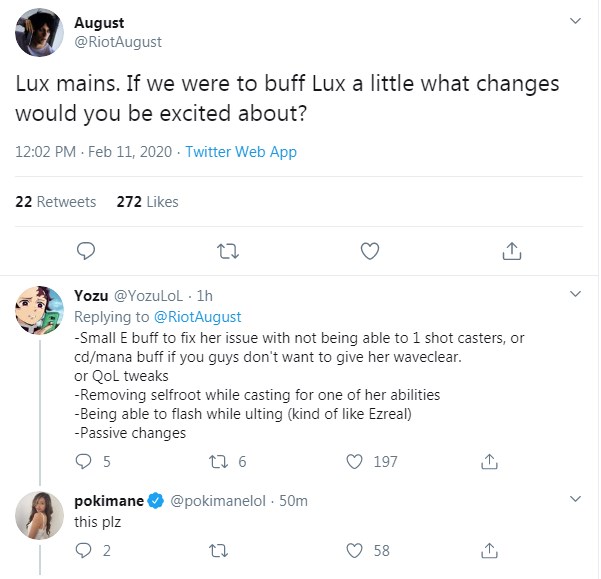601x579 pixels.
Task: Open more options on August's tweet
Action: [574, 21]
